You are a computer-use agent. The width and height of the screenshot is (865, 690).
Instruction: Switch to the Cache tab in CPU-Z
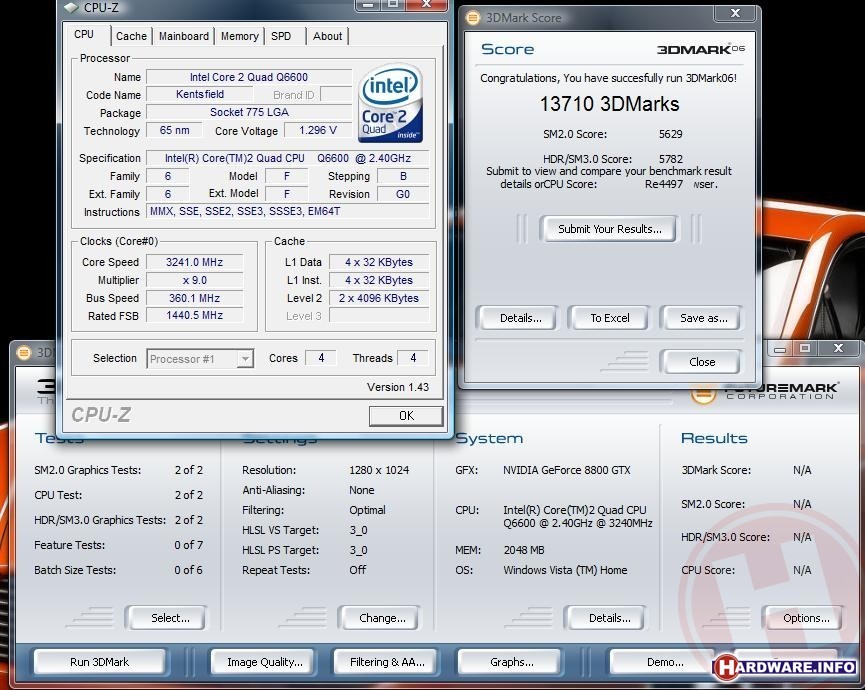coord(131,36)
